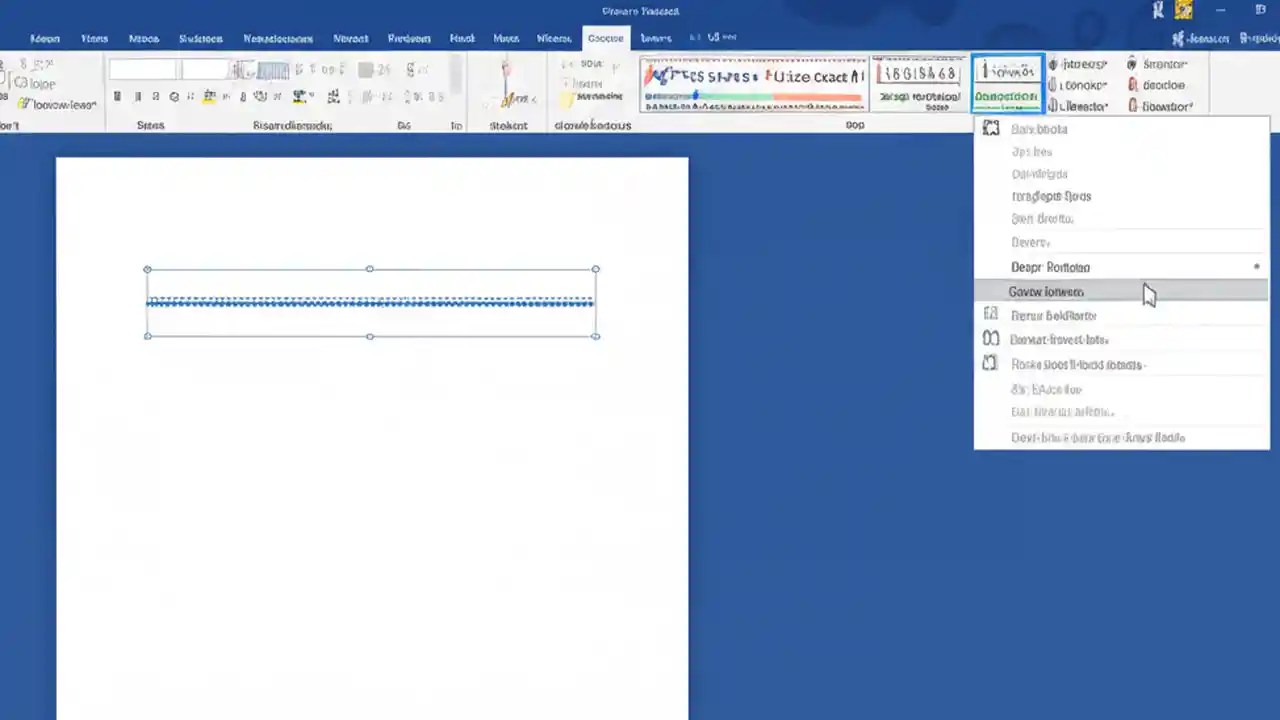Toggle strikethrough formatting in the Font group

coord(173,96)
